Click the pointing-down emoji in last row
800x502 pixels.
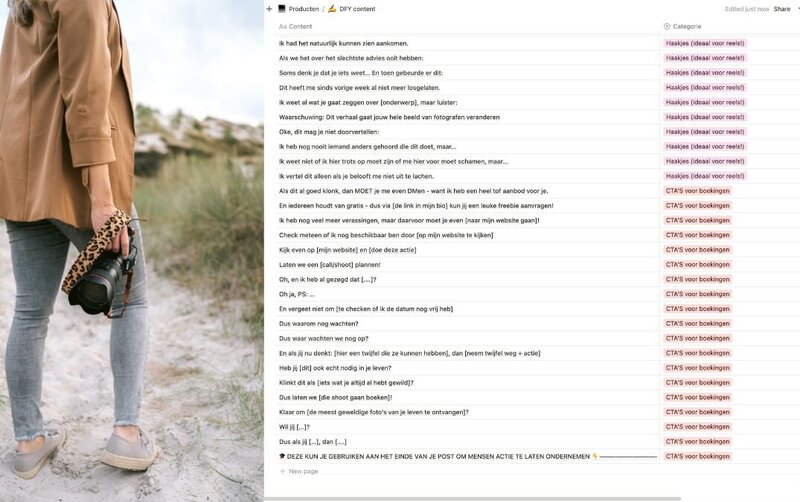coord(595,457)
